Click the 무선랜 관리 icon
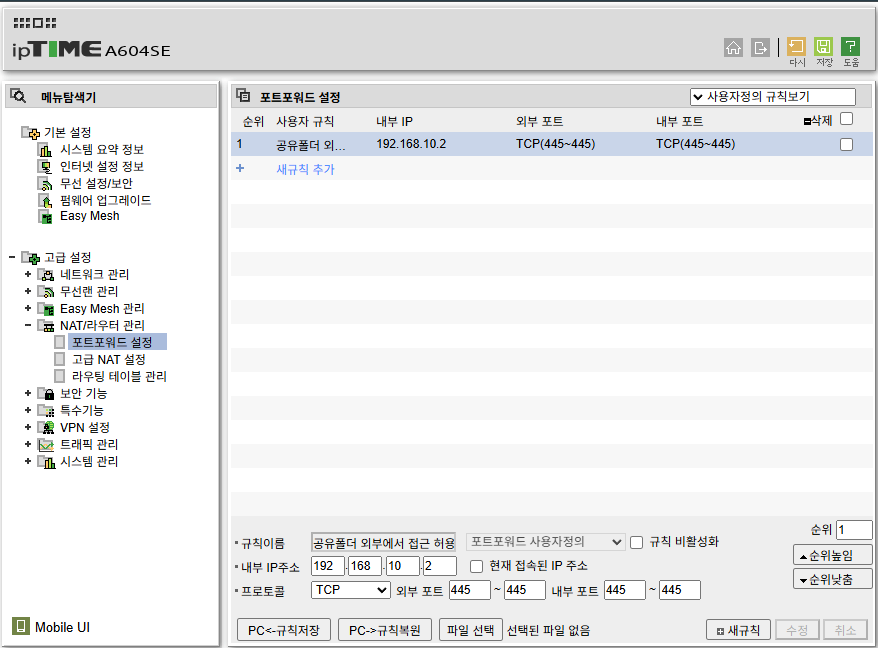This screenshot has width=878, height=648. click(46, 291)
